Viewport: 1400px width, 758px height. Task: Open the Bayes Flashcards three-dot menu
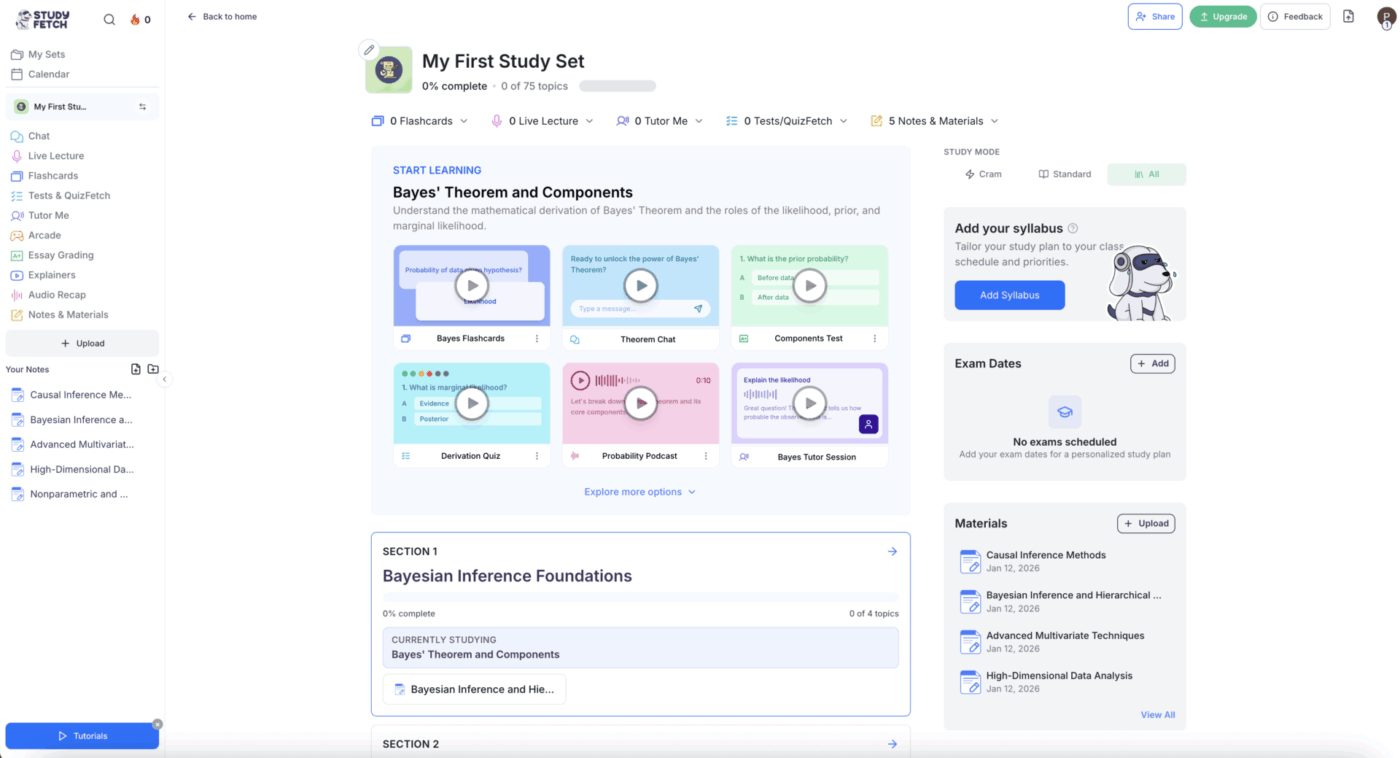(537, 339)
